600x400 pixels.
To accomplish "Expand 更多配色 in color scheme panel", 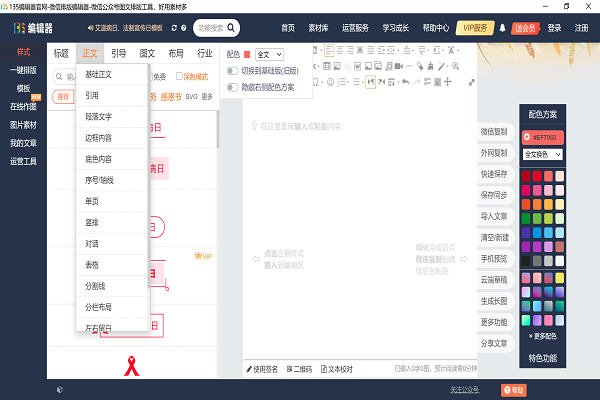I will click(x=543, y=335).
